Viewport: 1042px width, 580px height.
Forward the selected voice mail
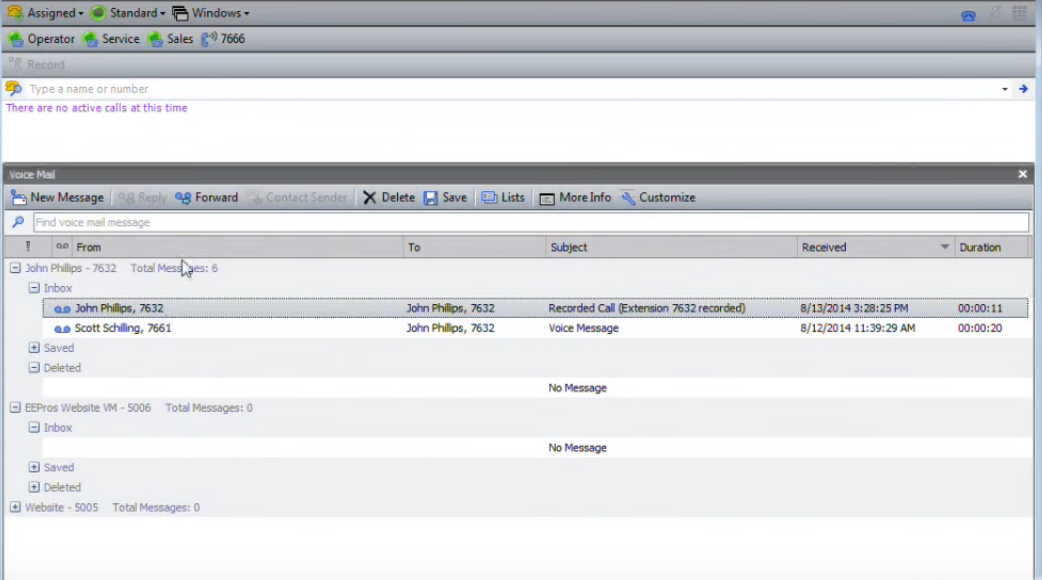[206, 197]
